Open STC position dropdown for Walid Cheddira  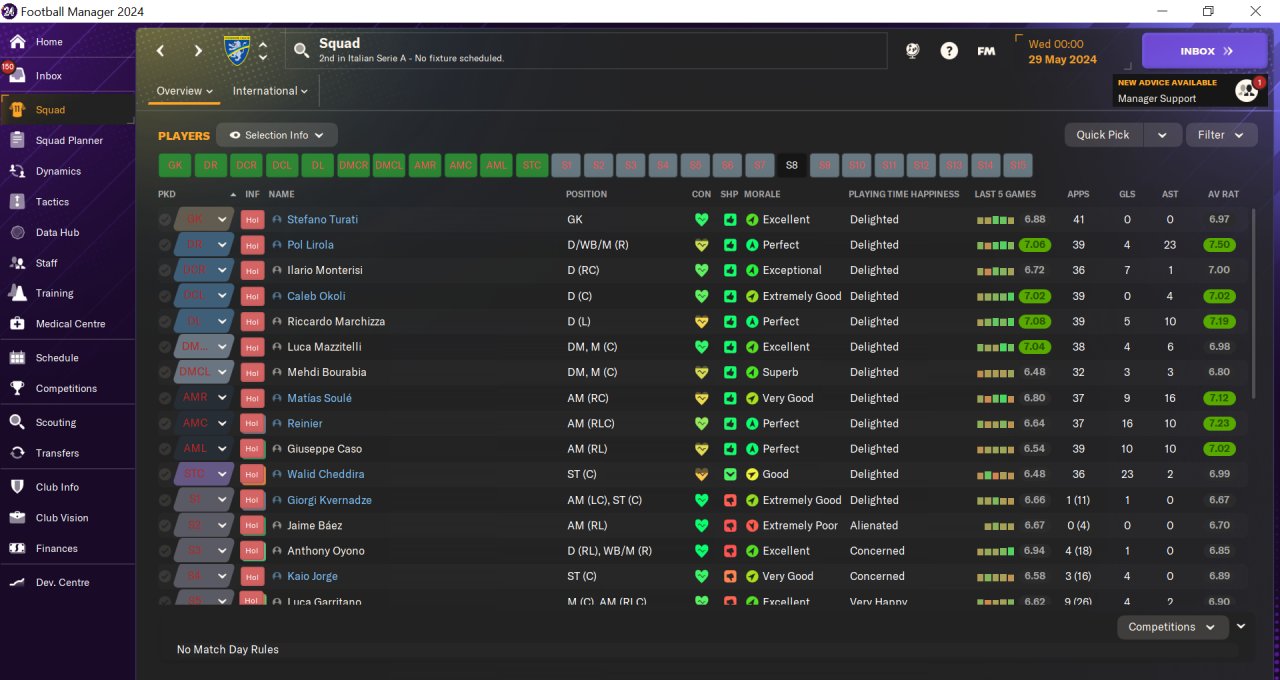[x=222, y=475]
